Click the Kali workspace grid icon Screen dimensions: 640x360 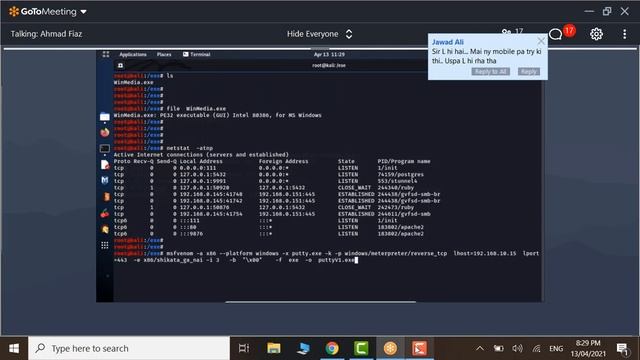tap(106, 54)
